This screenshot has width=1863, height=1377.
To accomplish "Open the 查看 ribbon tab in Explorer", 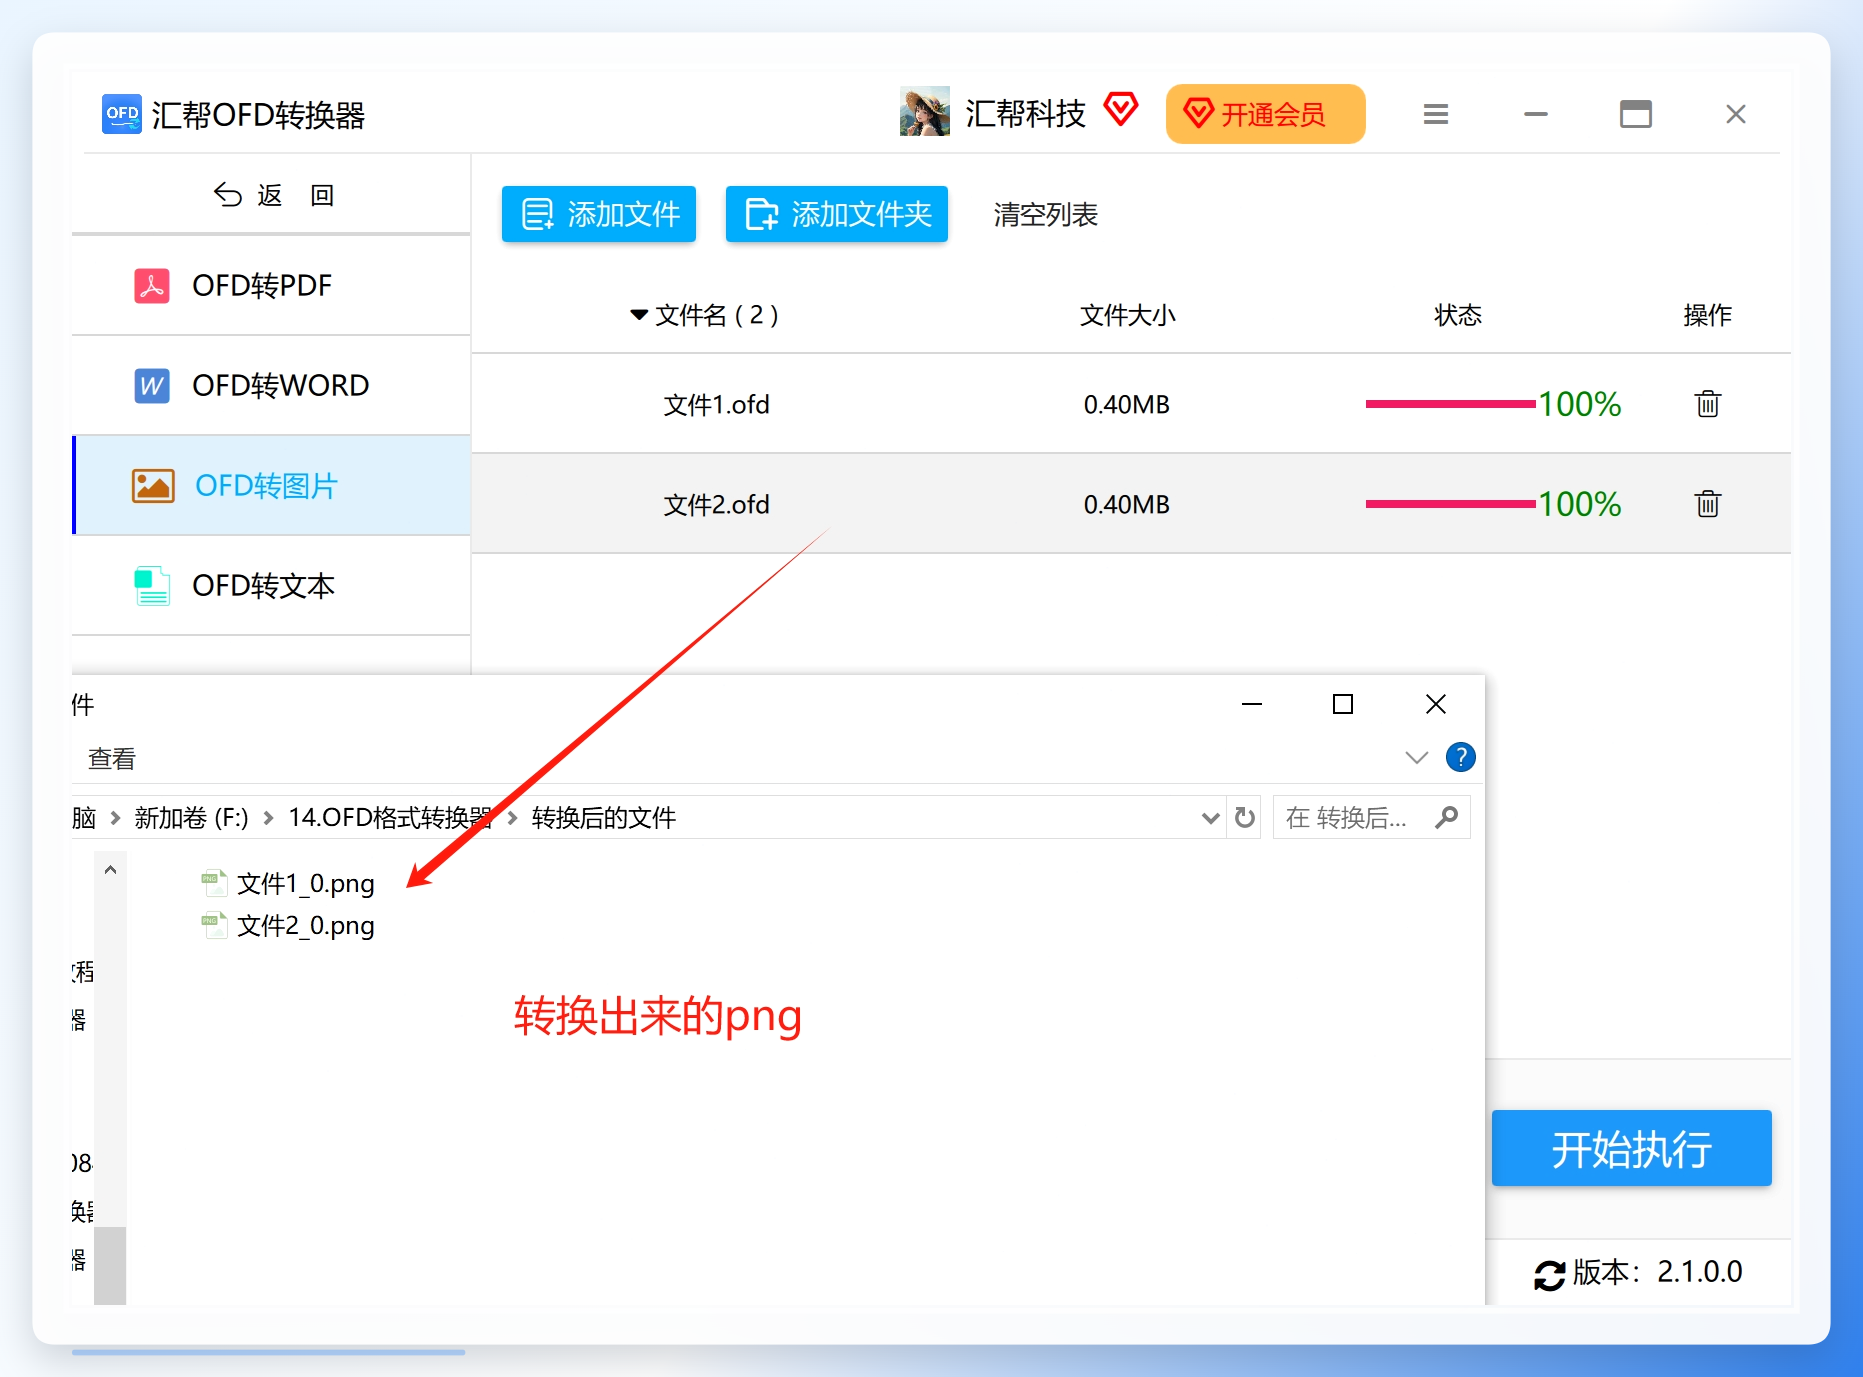I will coord(112,759).
